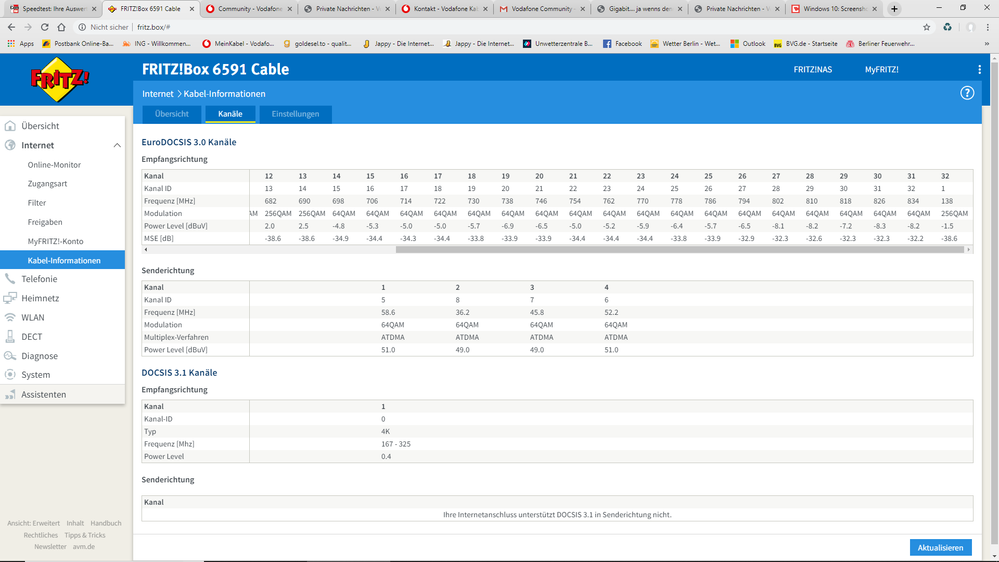Click the Übersicht house icon in sidebar
Screen dimensions: 999x562
tap(10, 126)
